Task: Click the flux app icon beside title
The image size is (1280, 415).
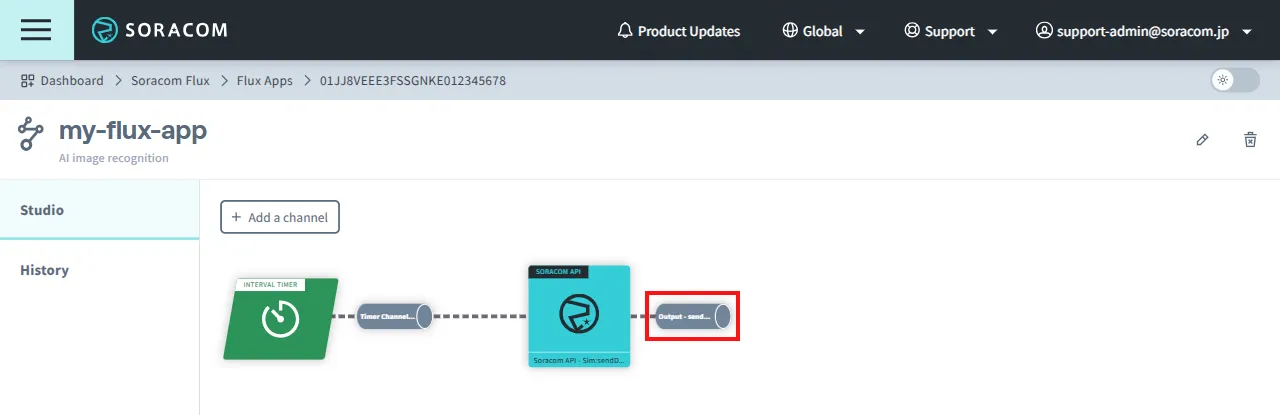Action: 32,133
